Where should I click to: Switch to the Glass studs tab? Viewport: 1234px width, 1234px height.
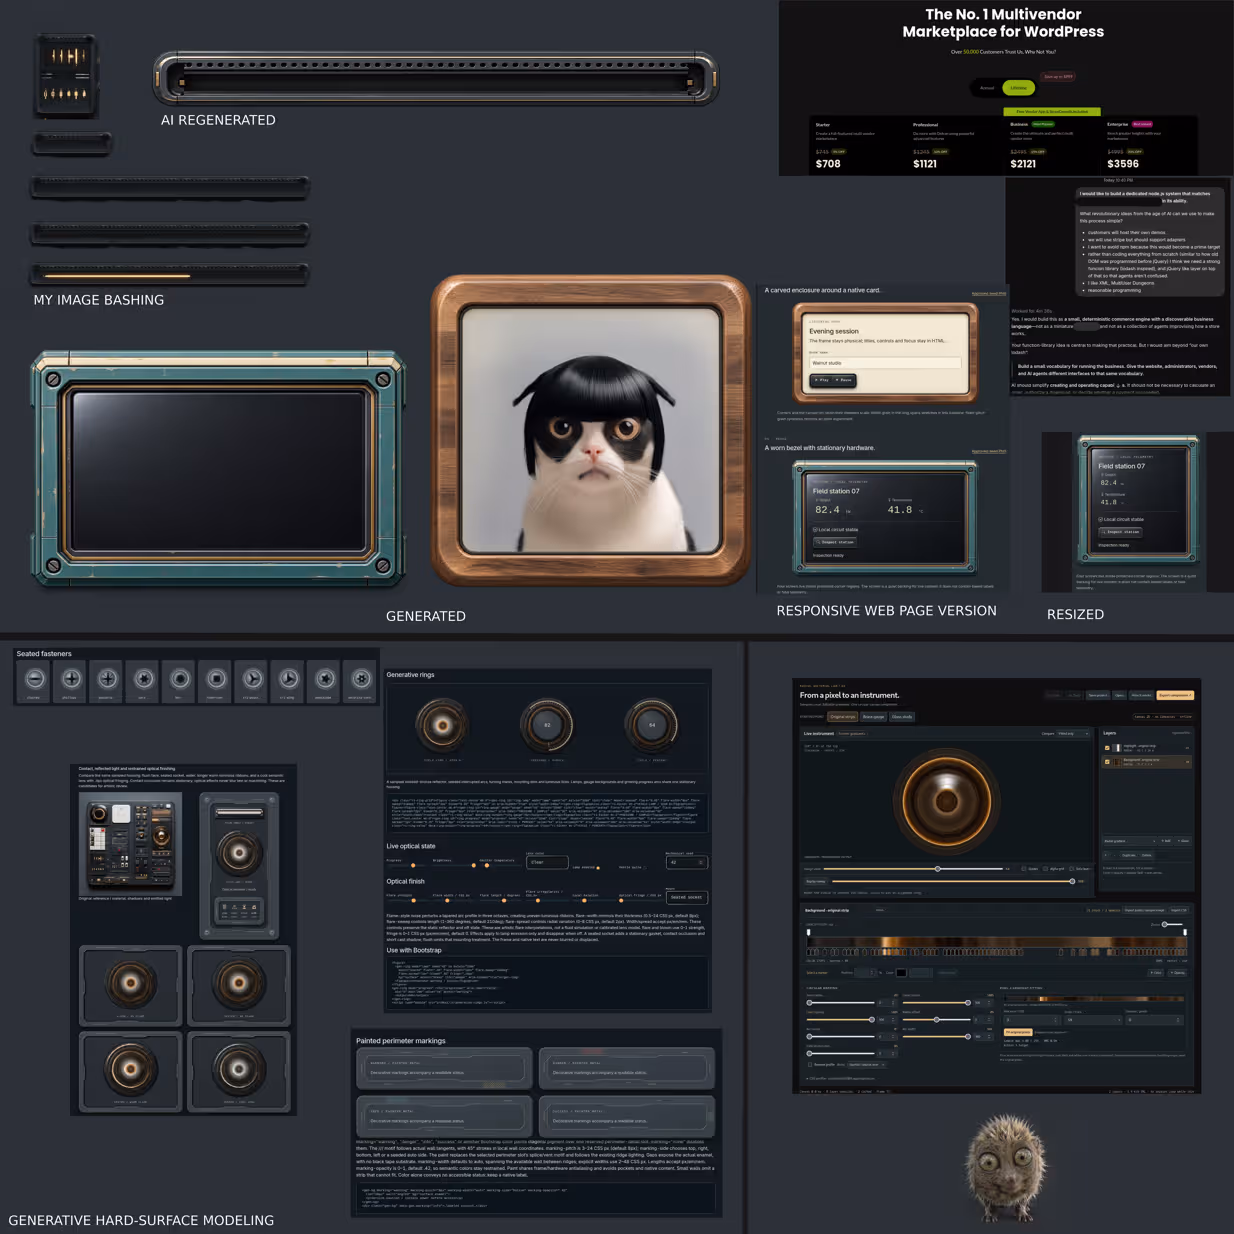coord(902,717)
